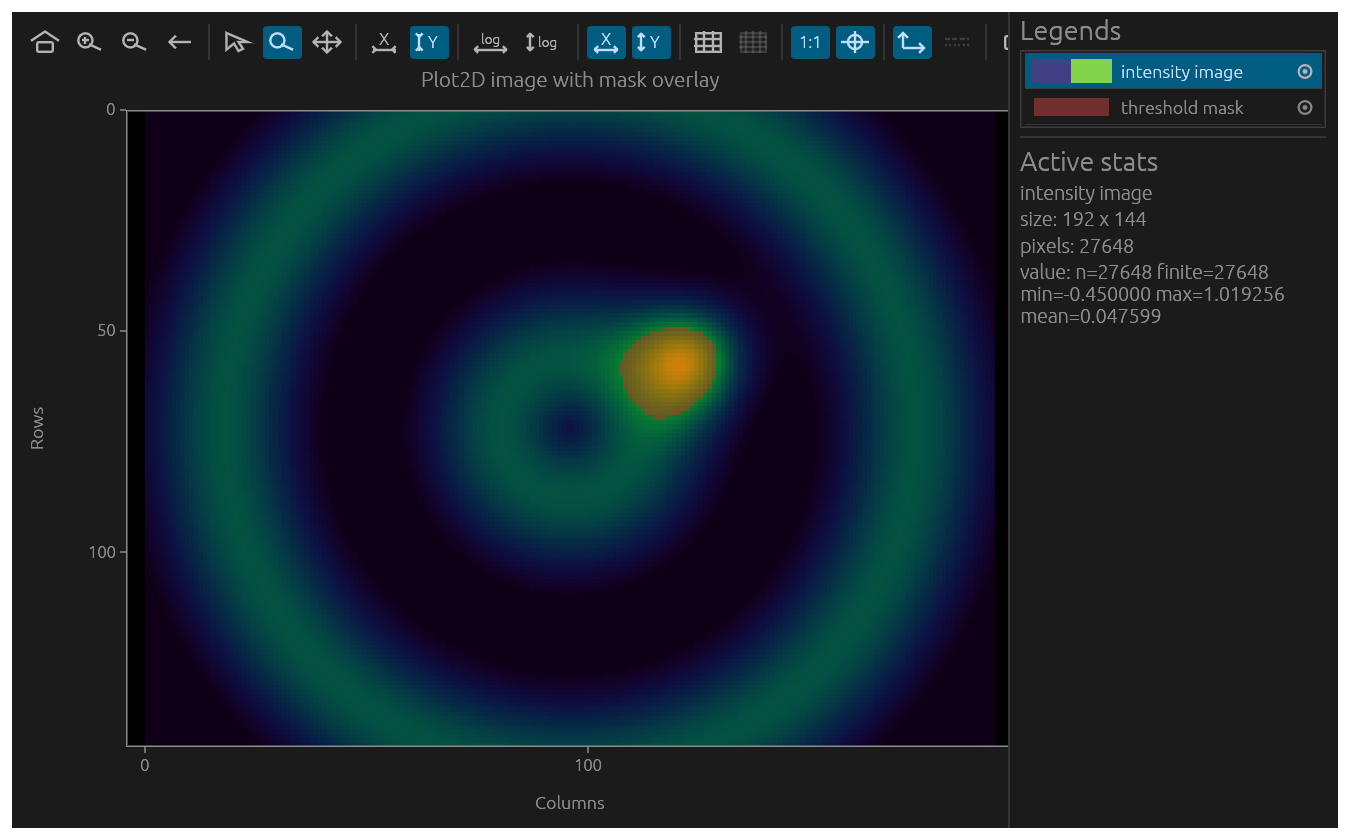The image size is (1350, 840).
Task: Click the mean=0.047599 value
Action: [x=1090, y=317]
